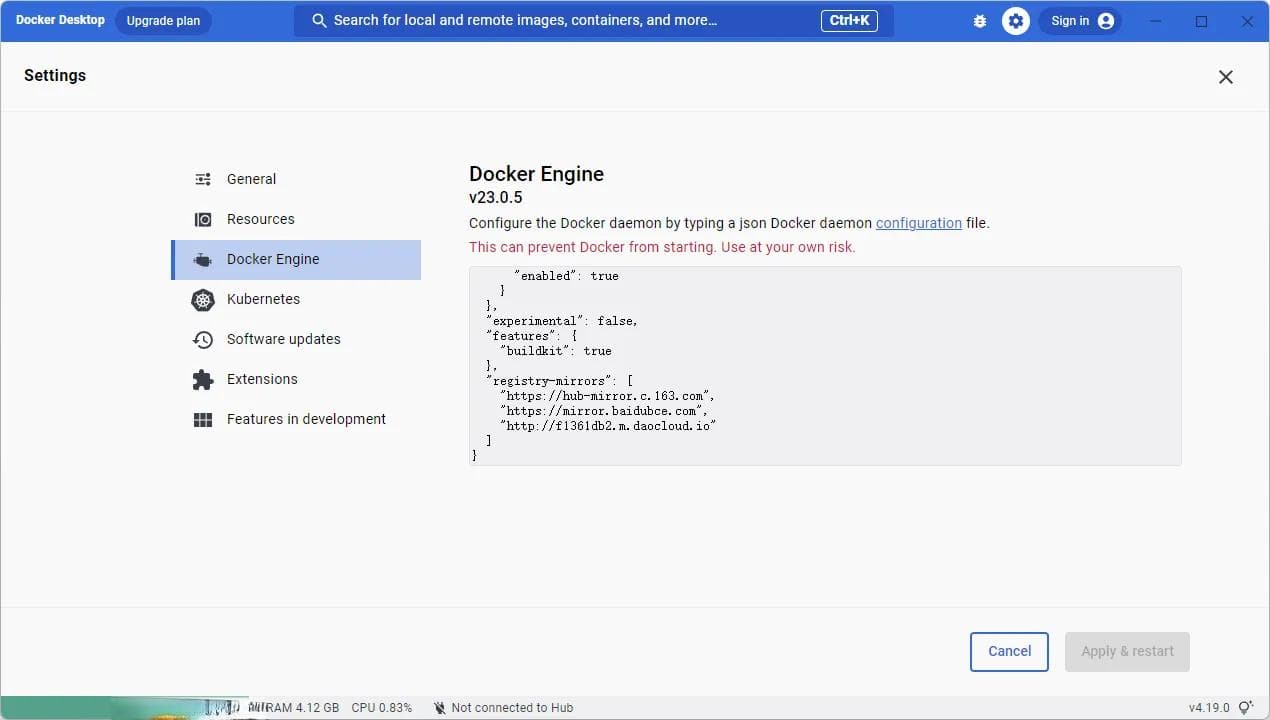Close the Docker Desktop window
The height and width of the screenshot is (720, 1270).
(1247, 21)
